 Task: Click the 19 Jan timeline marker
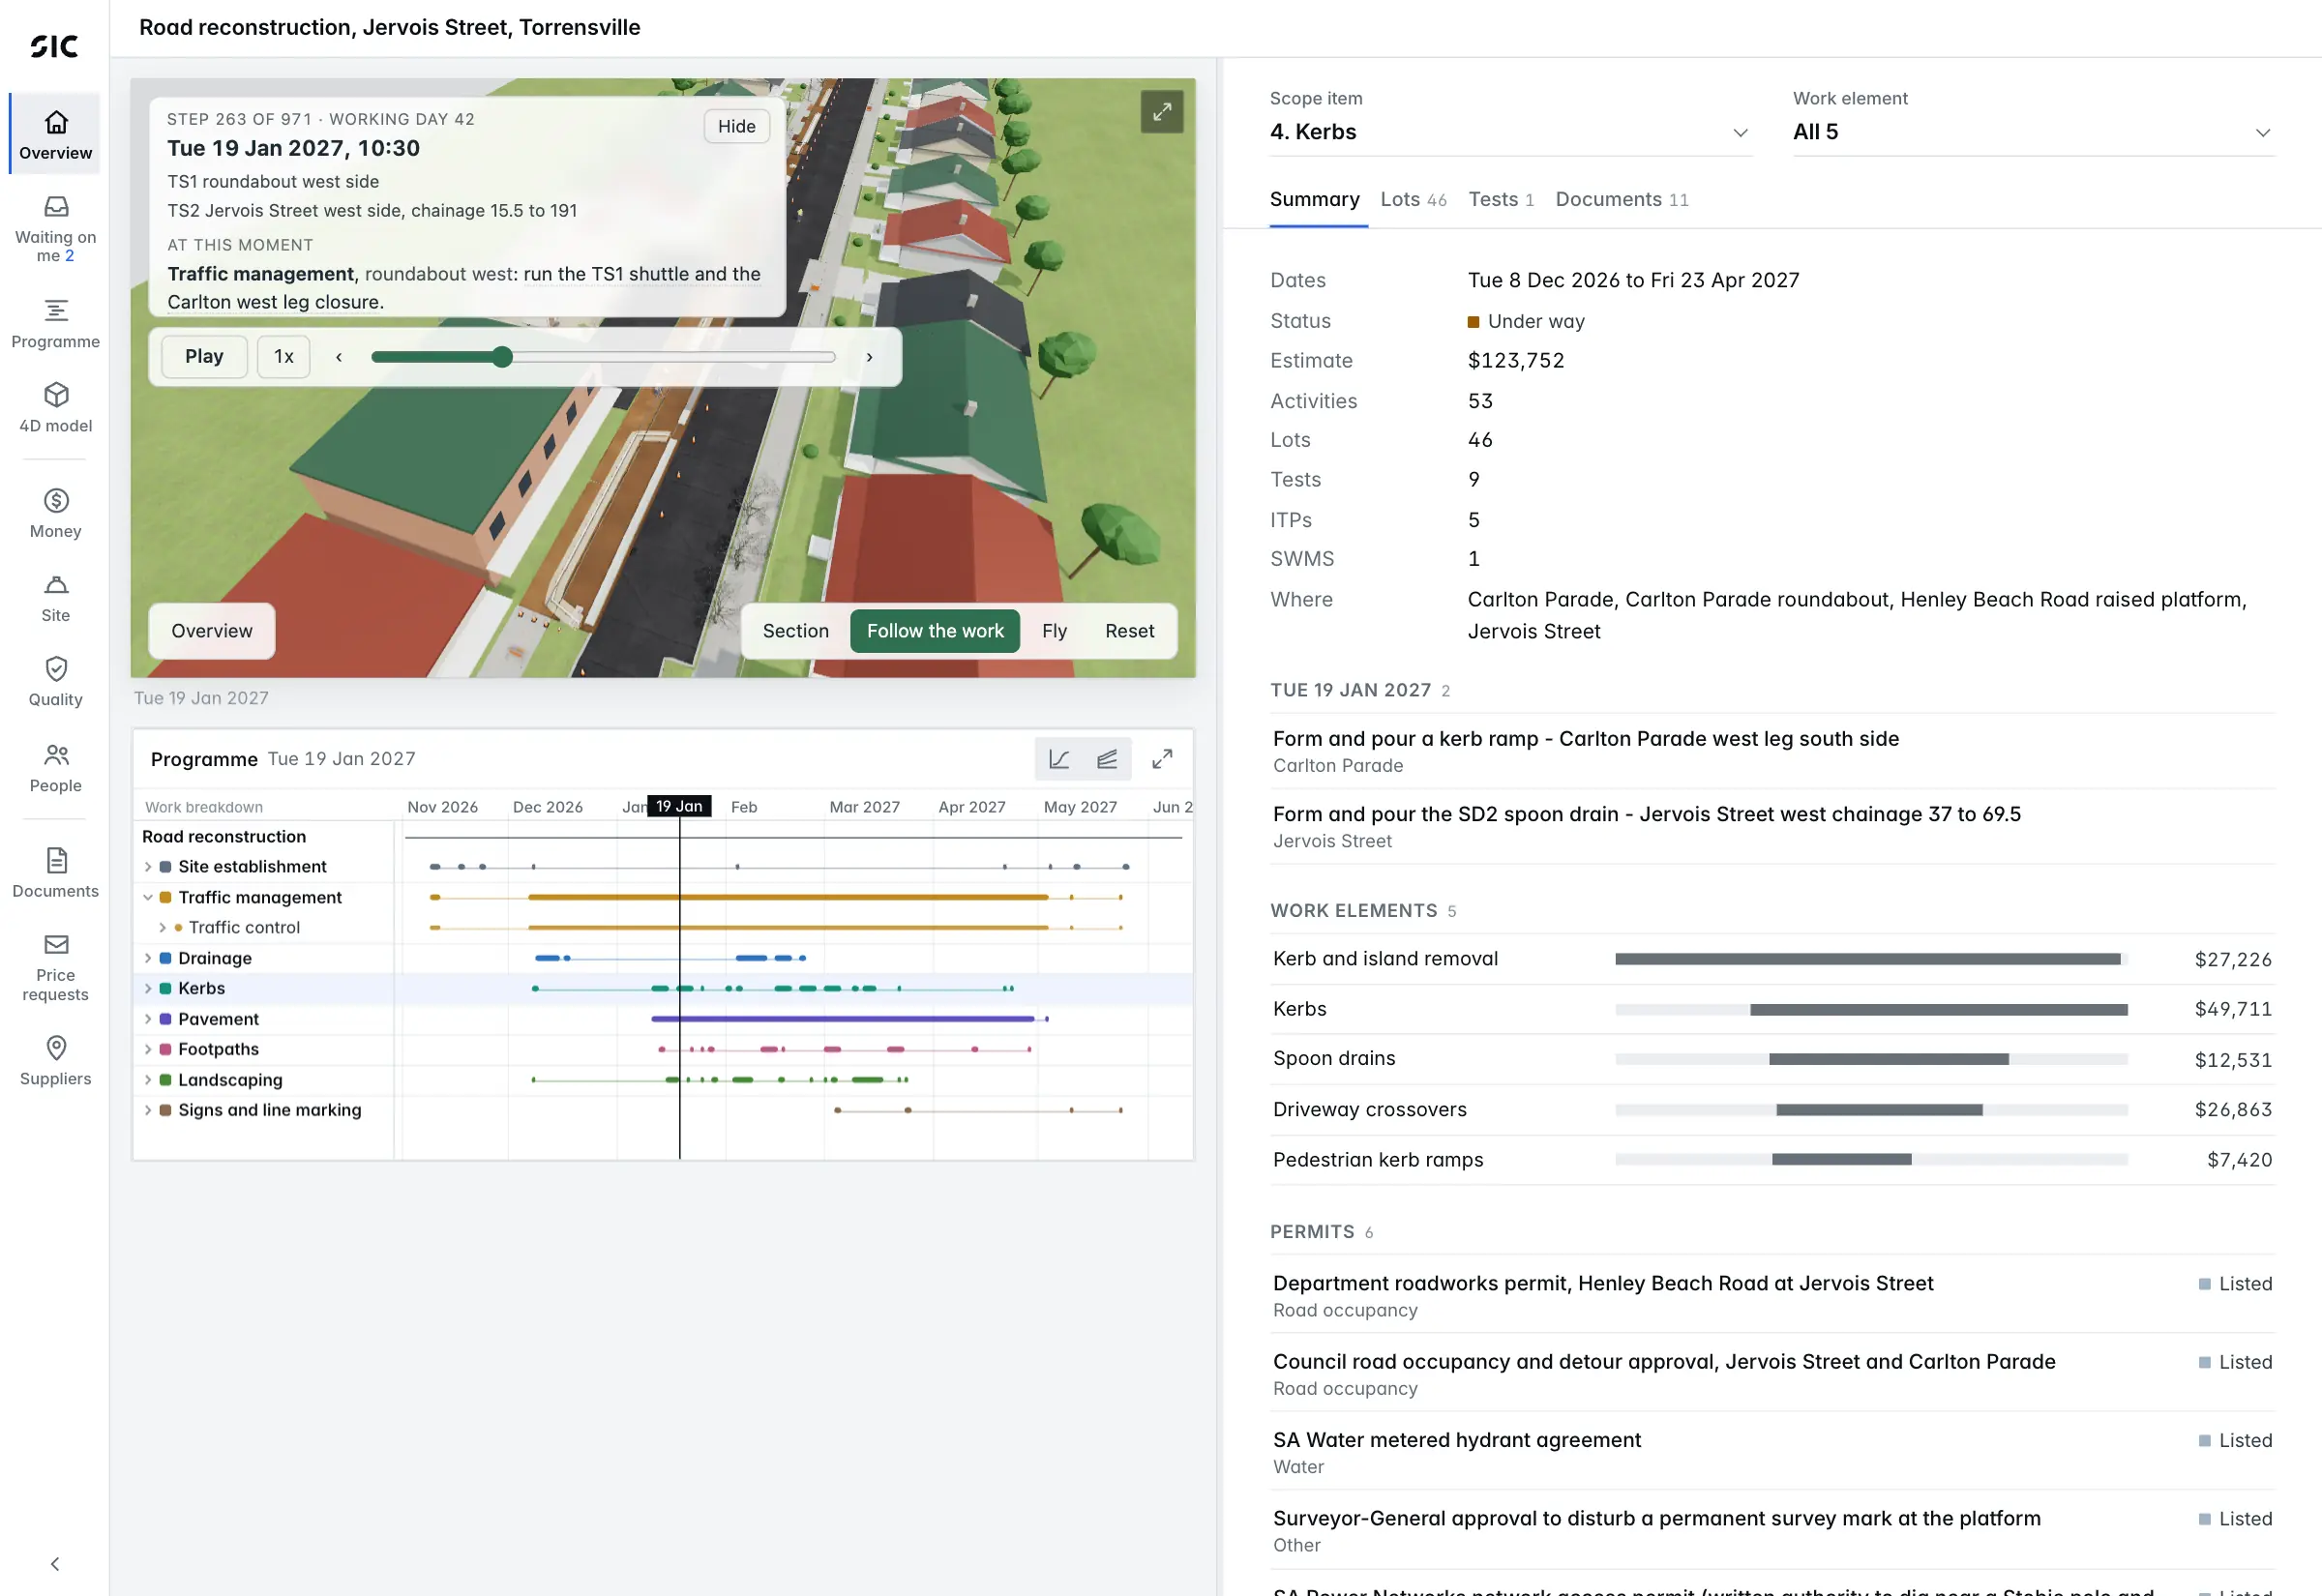pos(679,807)
